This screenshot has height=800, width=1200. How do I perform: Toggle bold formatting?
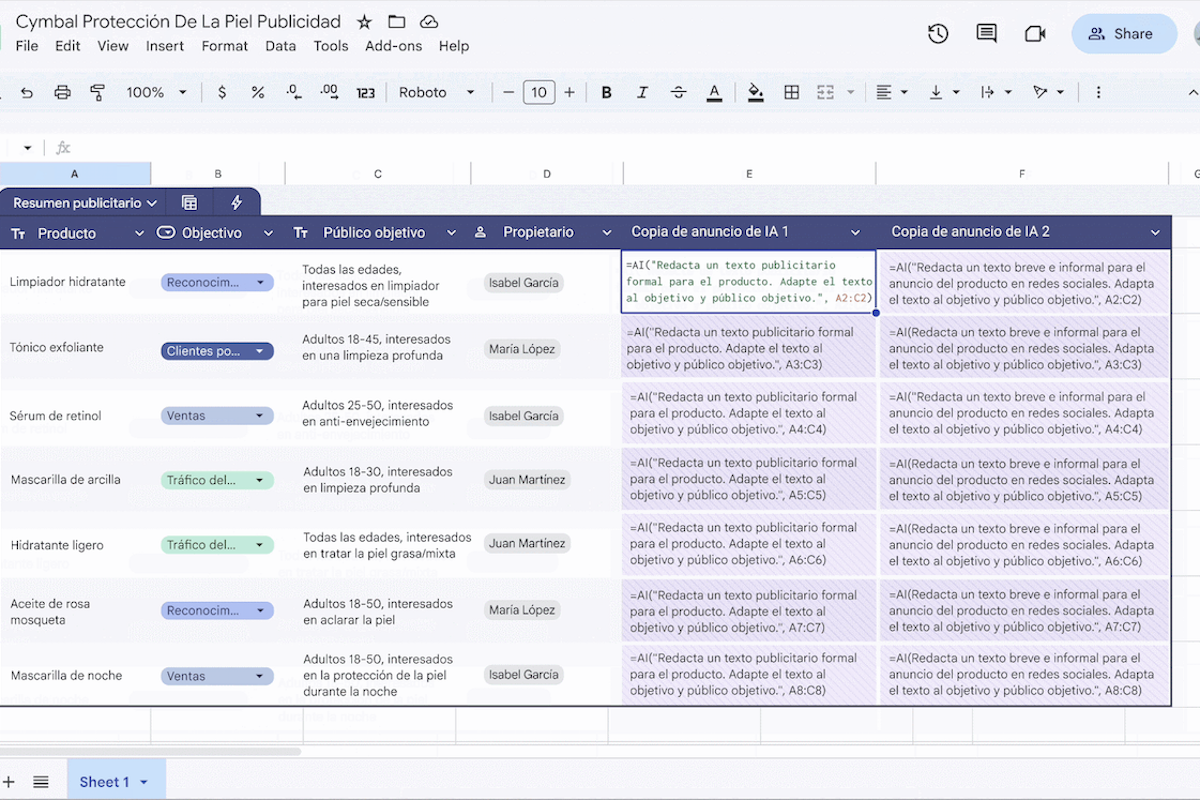click(x=606, y=92)
